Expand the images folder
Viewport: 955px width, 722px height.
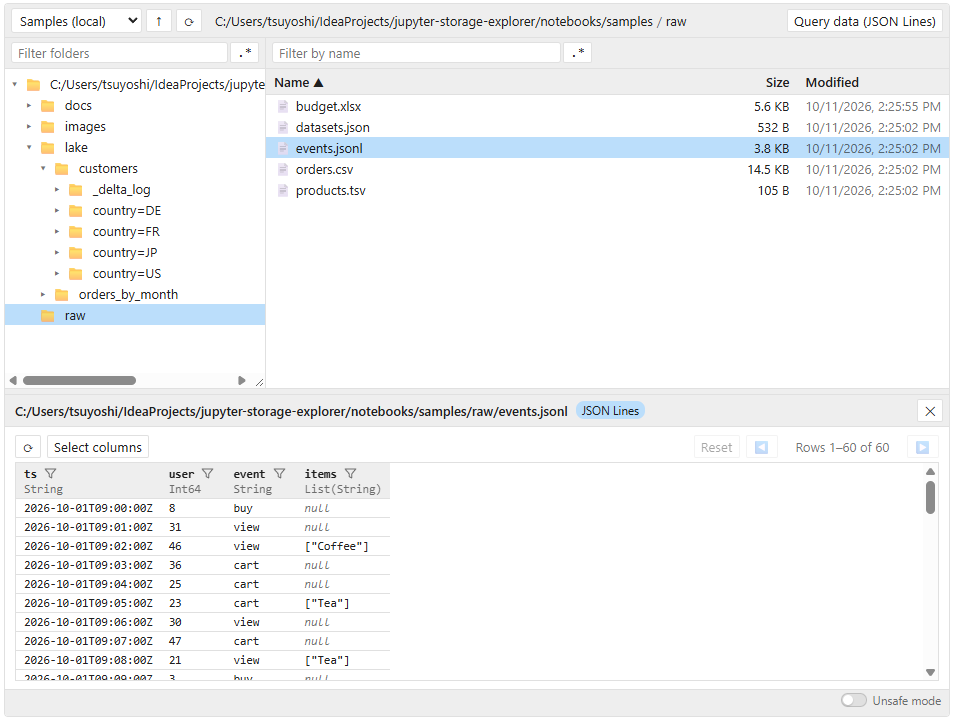29,127
